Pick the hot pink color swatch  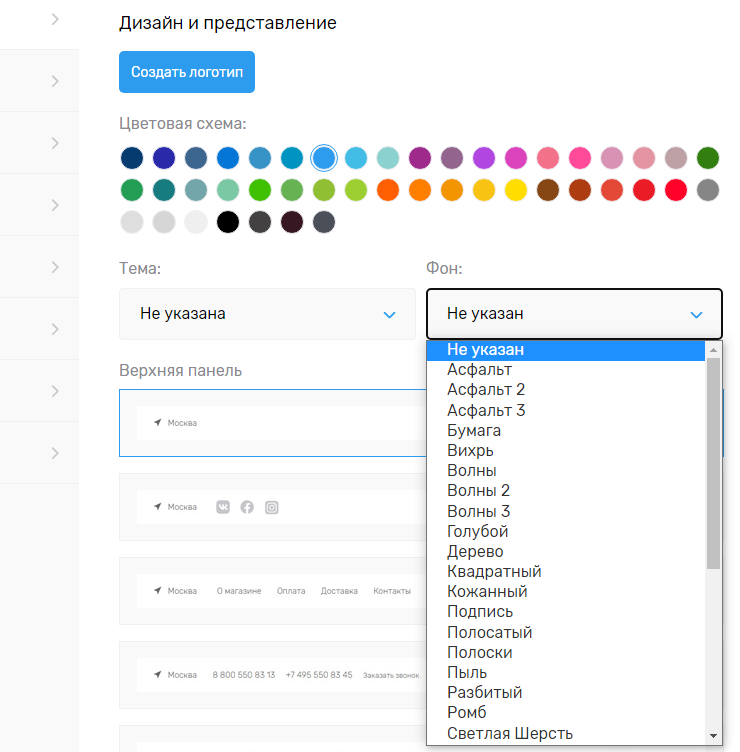coord(580,158)
